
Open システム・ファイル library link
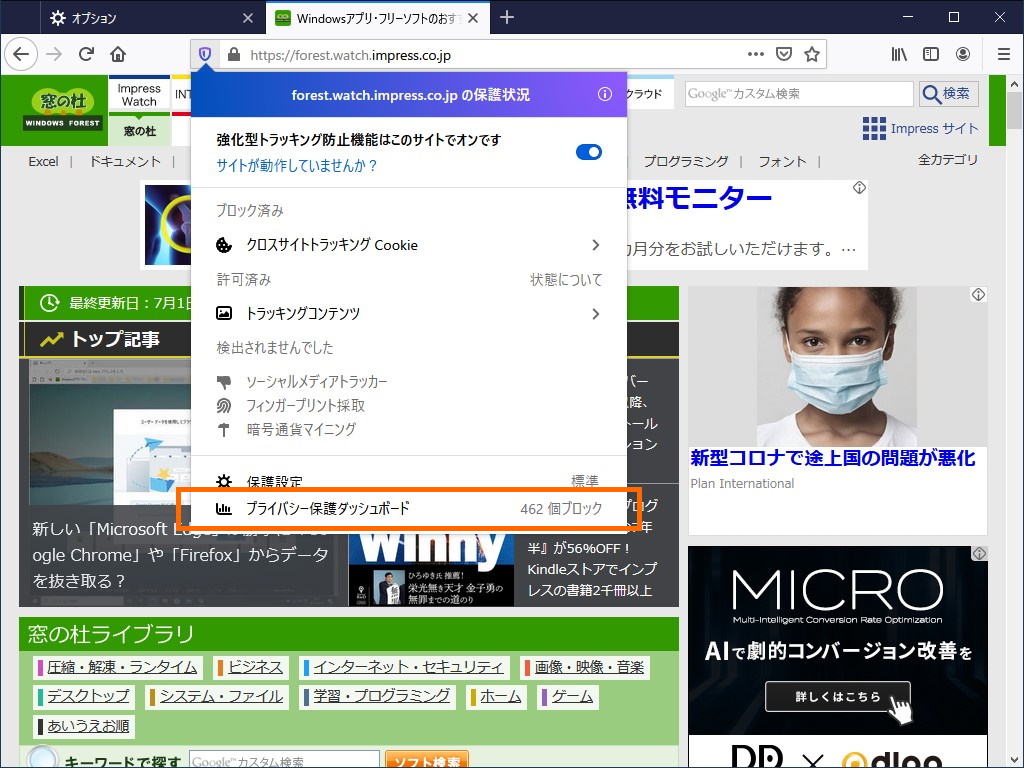(221, 696)
